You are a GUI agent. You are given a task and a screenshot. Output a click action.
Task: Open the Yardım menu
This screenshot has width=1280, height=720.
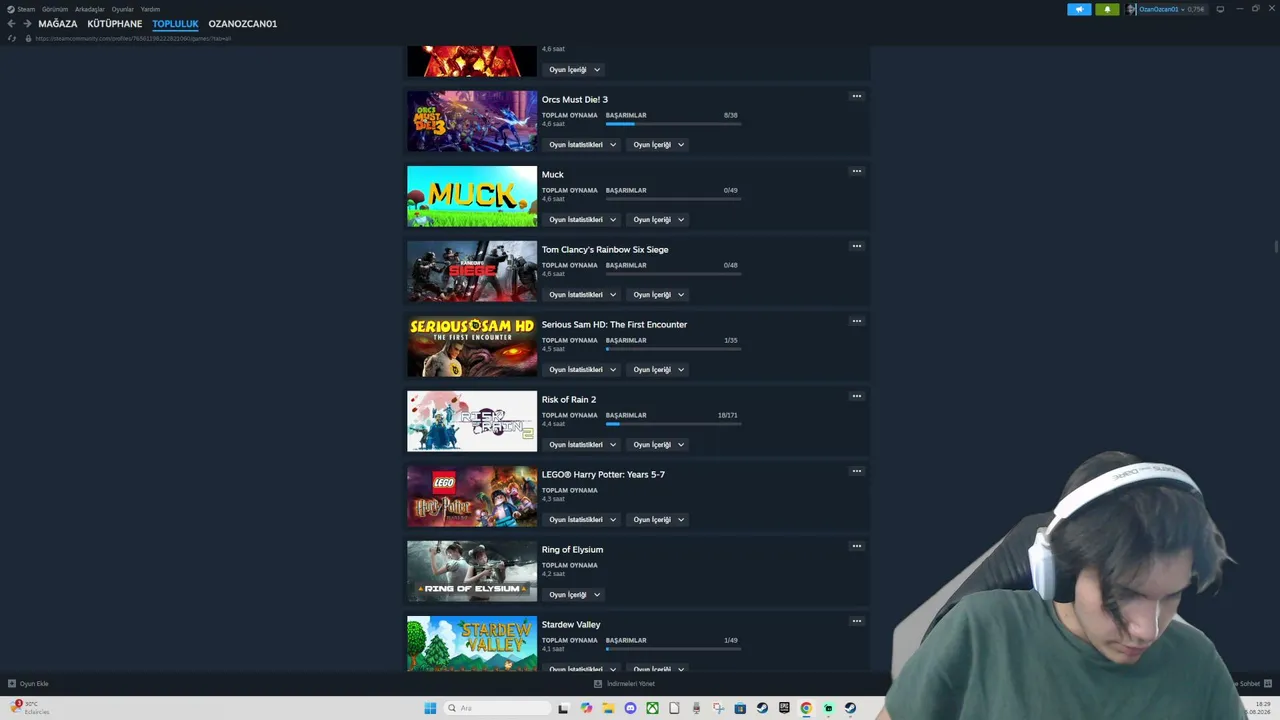[x=150, y=9]
